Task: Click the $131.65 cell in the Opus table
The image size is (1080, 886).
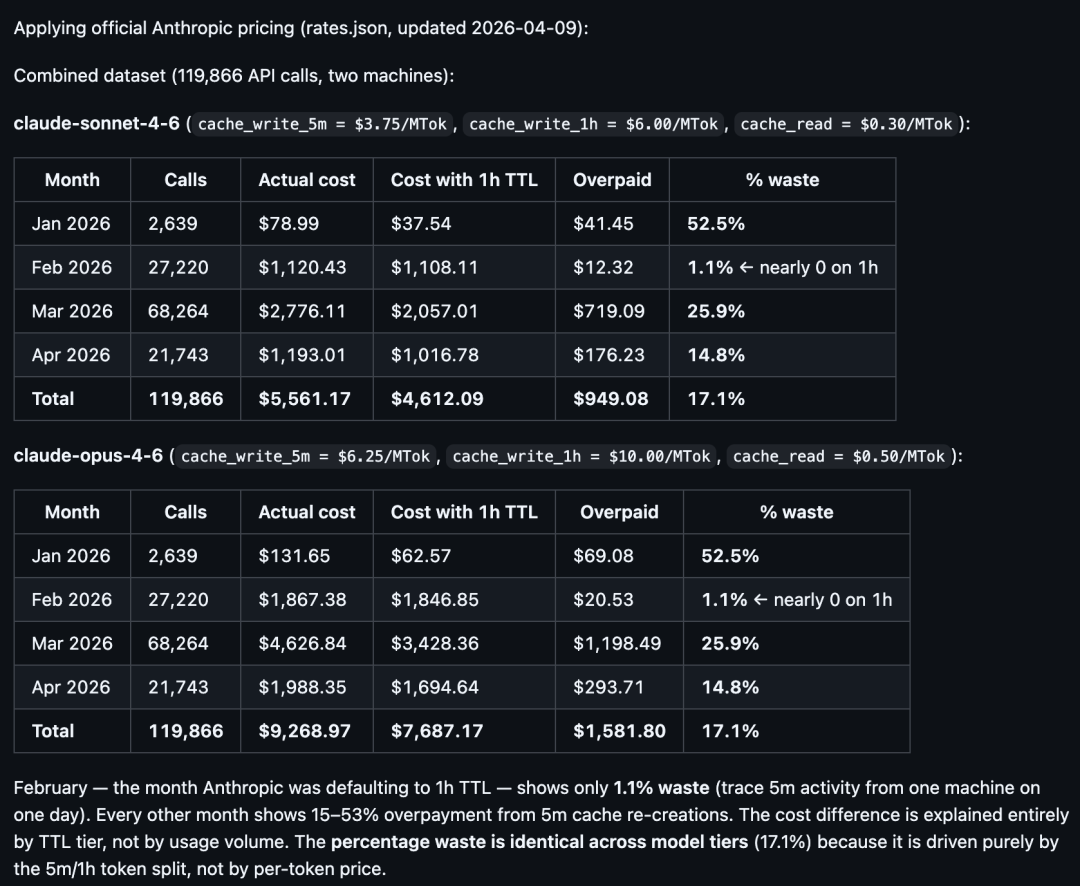Action: pyautogui.click(x=294, y=556)
